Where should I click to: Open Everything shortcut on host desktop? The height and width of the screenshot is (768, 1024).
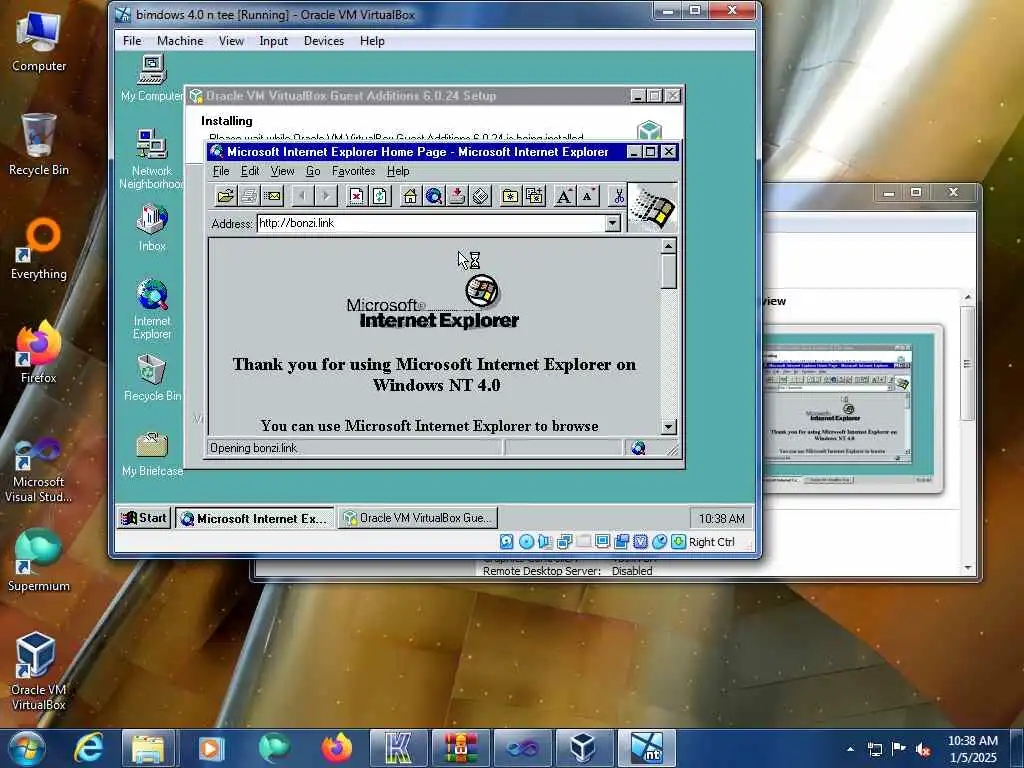[x=39, y=249]
